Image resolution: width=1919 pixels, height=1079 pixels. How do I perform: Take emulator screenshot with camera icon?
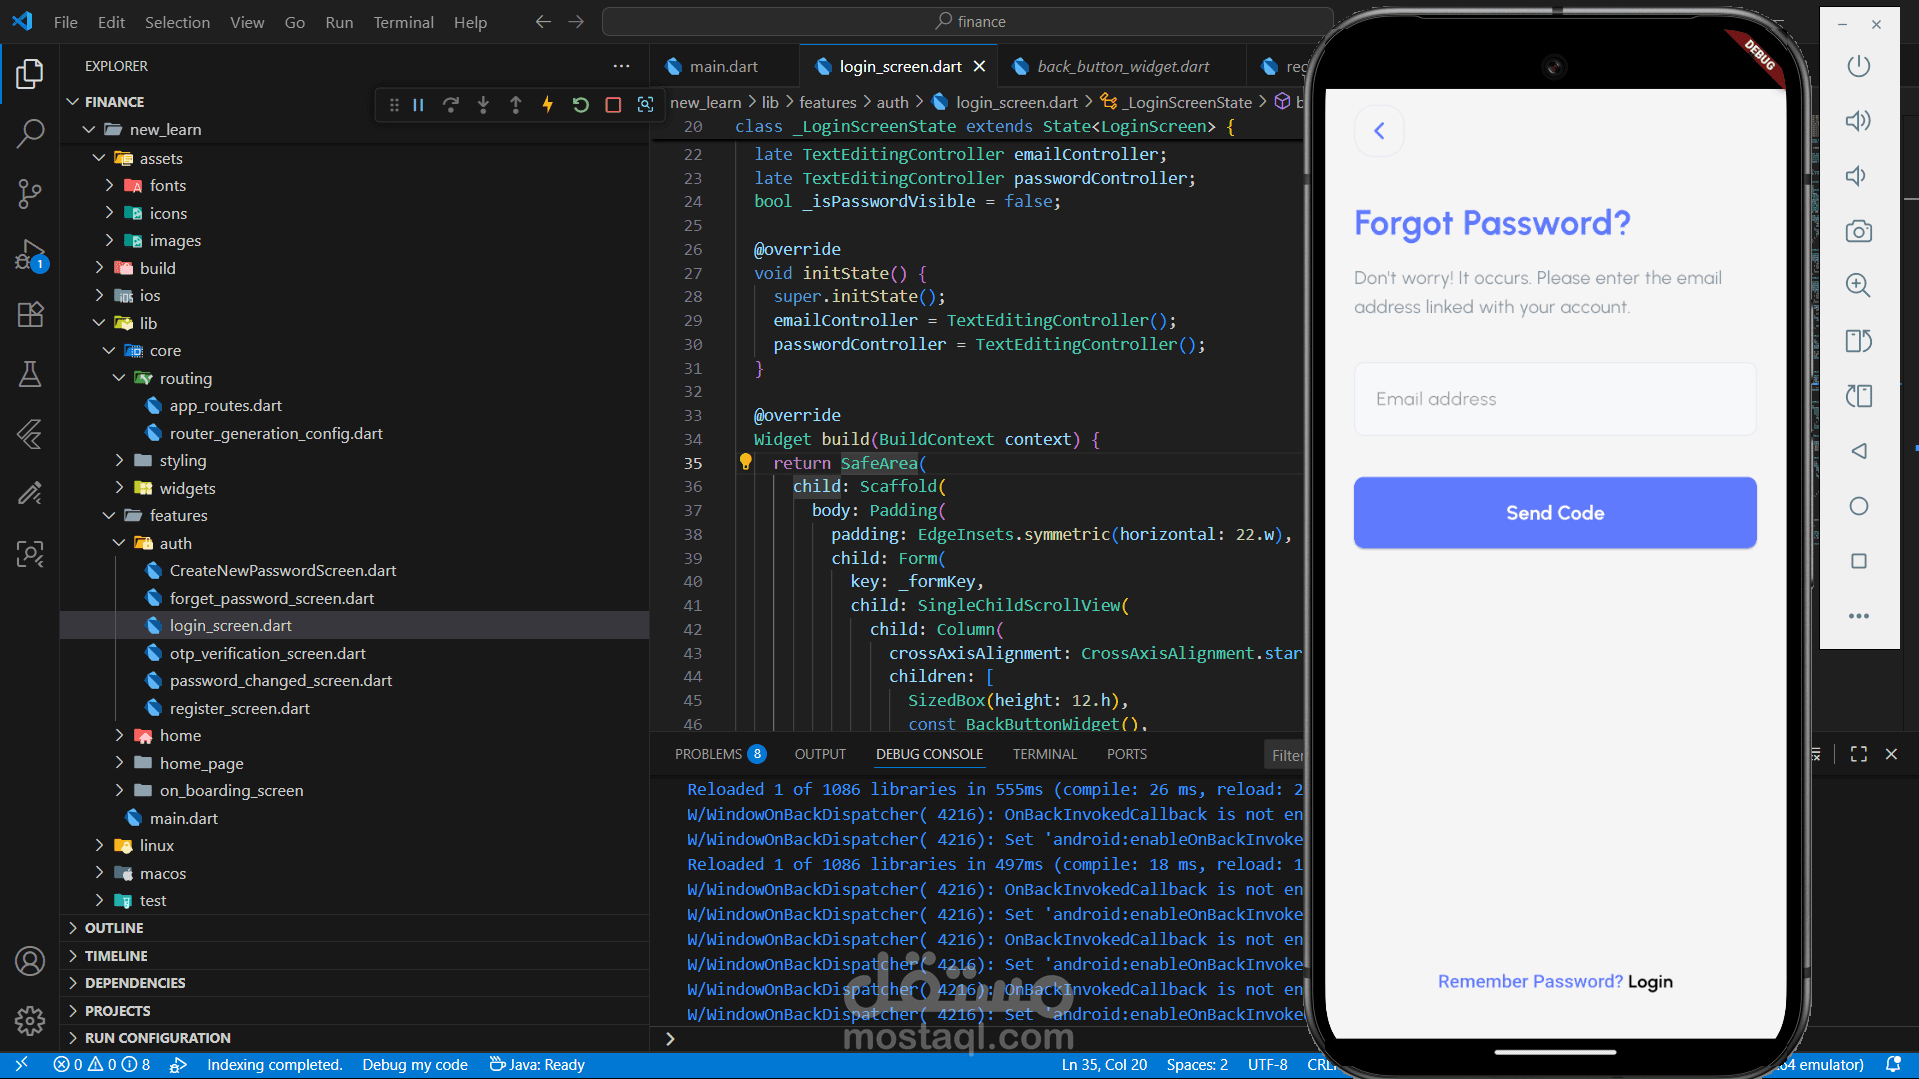[x=1858, y=231]
